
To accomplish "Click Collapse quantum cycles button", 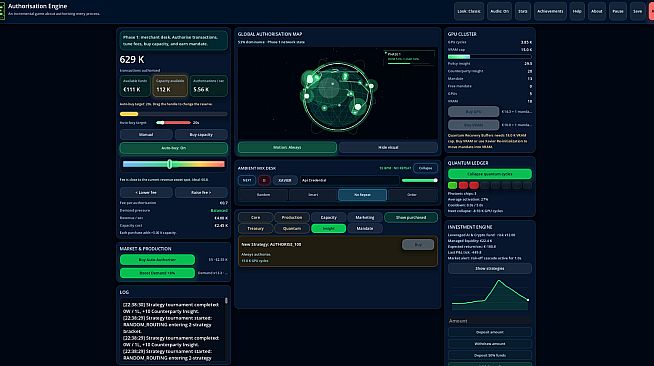I will click(490, 174).
